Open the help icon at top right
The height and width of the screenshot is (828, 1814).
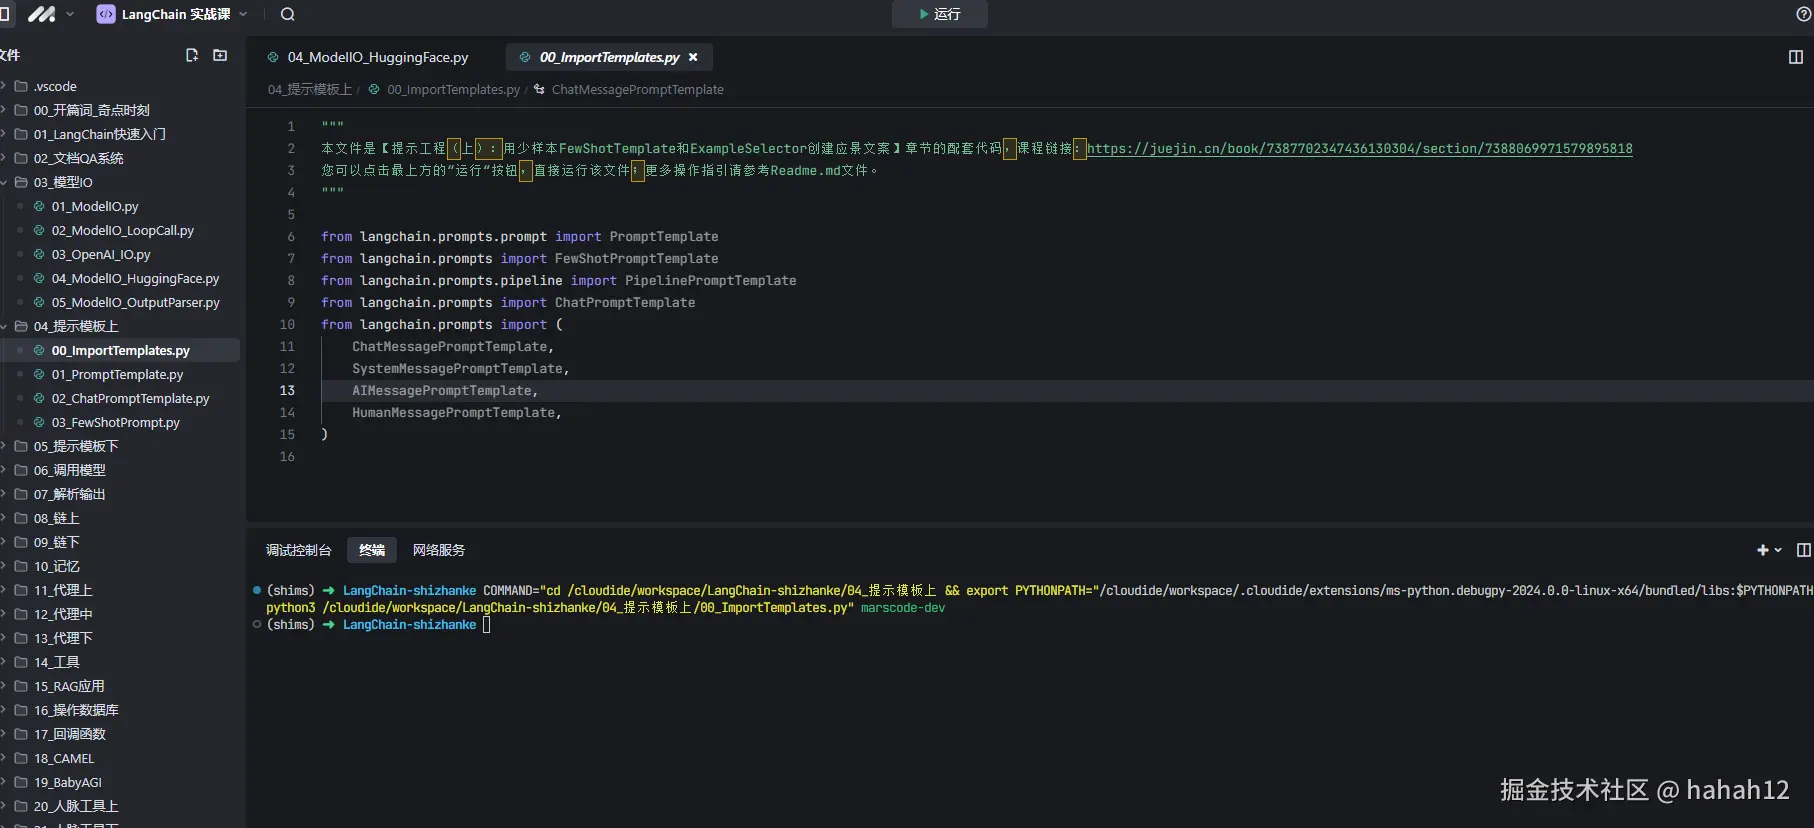[x=1803, y=14]
